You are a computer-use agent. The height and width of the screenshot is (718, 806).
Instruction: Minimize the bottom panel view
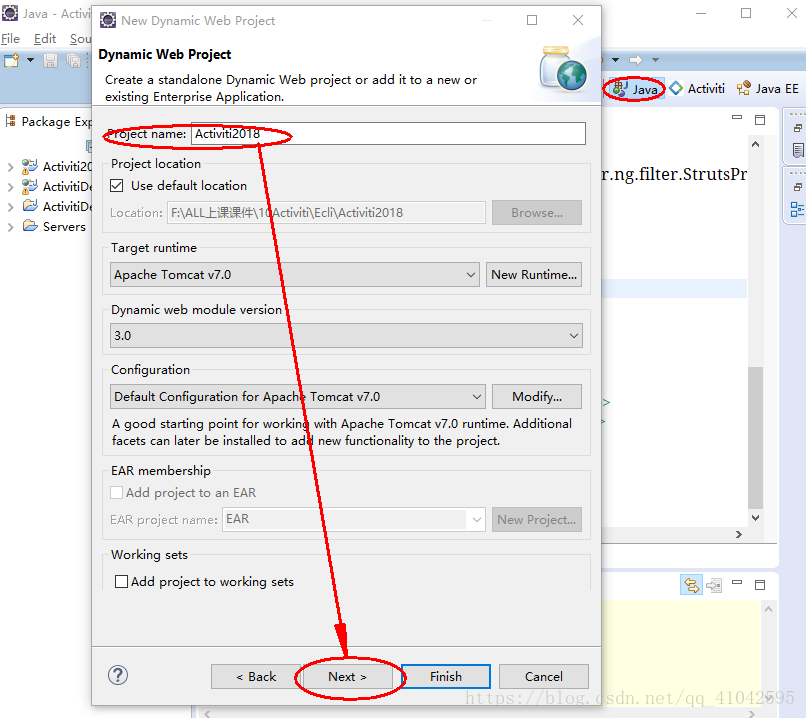pyautogui.click(x=737, y=582)
